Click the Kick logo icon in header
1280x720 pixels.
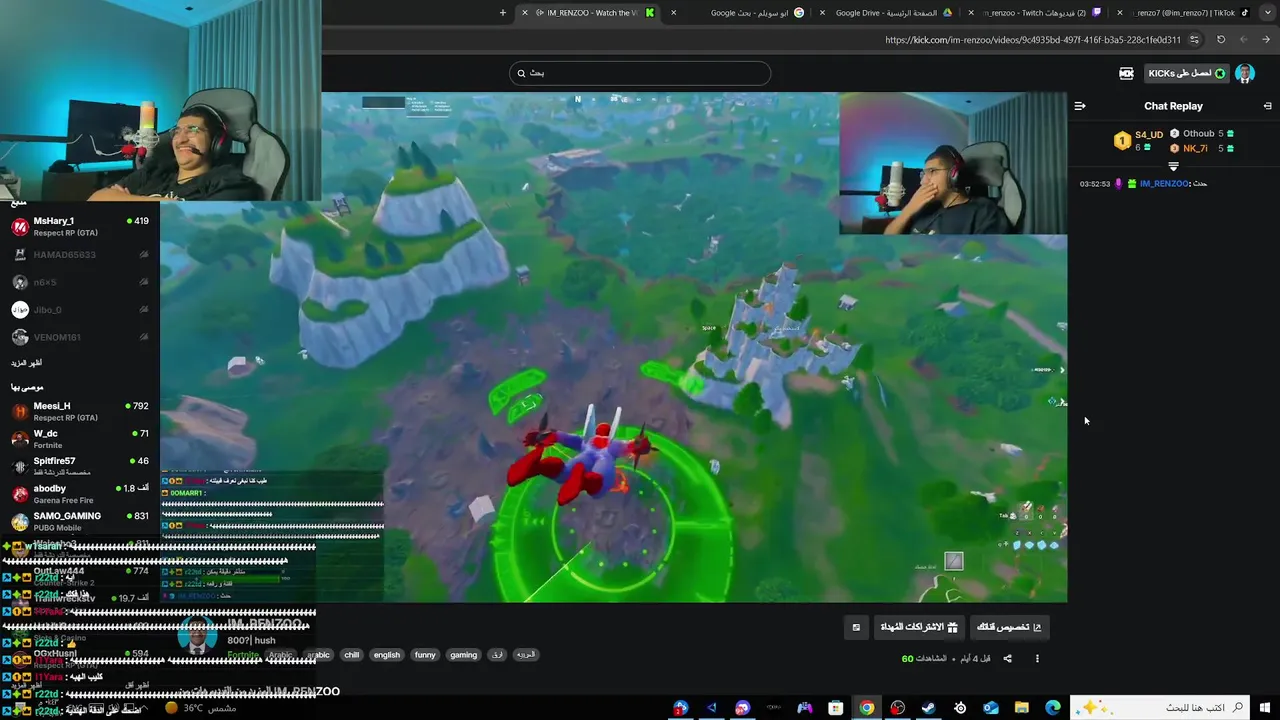[x=1126, y=74]
